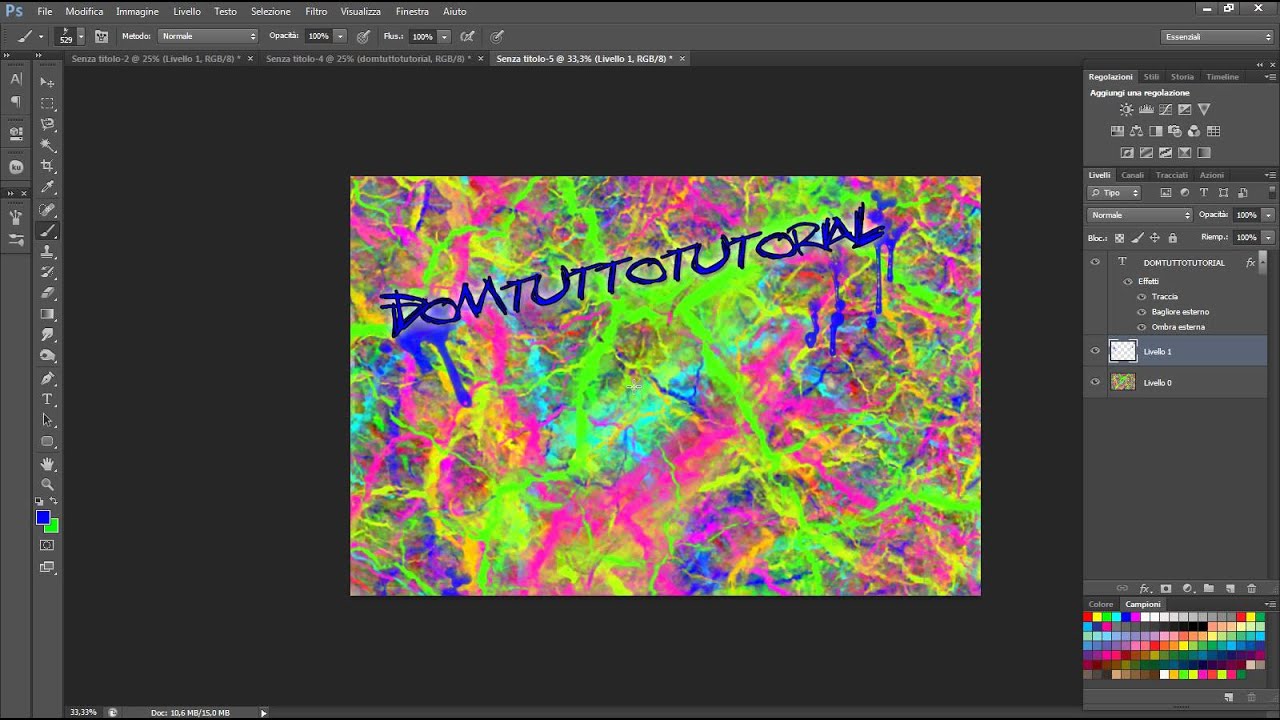Toggle lock transparent pixels
This screenshot has height=720, width=1280.
click(1119, 238)
